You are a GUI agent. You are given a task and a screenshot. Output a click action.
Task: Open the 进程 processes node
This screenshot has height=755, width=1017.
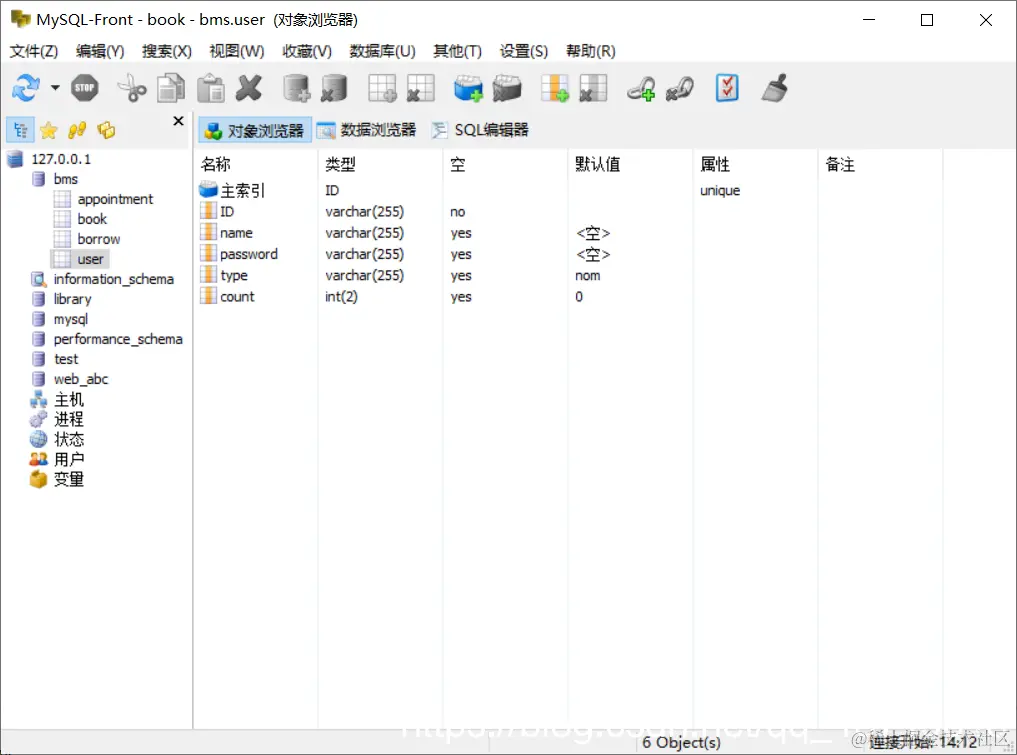(x=69, y=420)
